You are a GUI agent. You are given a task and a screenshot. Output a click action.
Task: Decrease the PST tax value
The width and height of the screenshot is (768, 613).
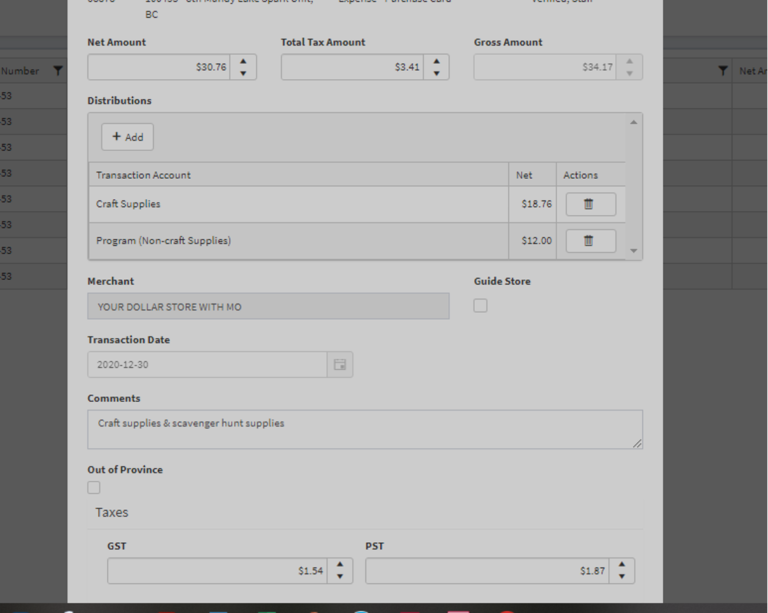pos(622,577)
